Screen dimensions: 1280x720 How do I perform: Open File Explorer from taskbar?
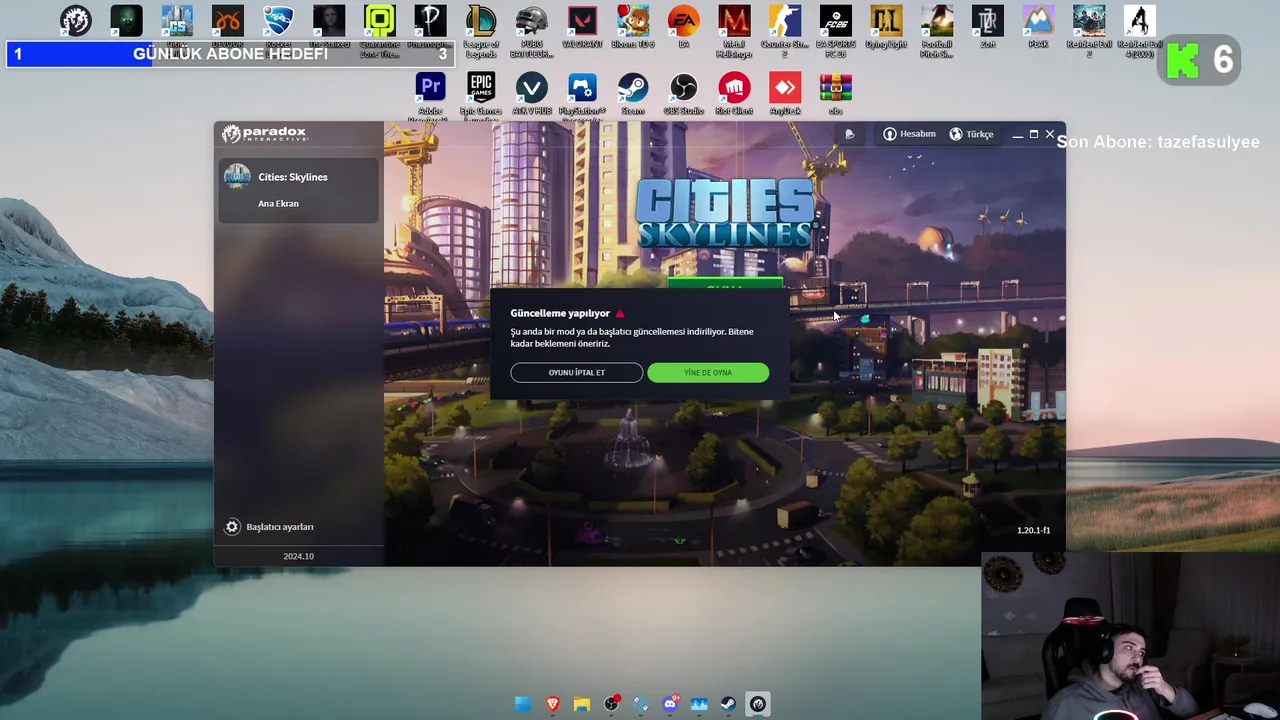582,704
